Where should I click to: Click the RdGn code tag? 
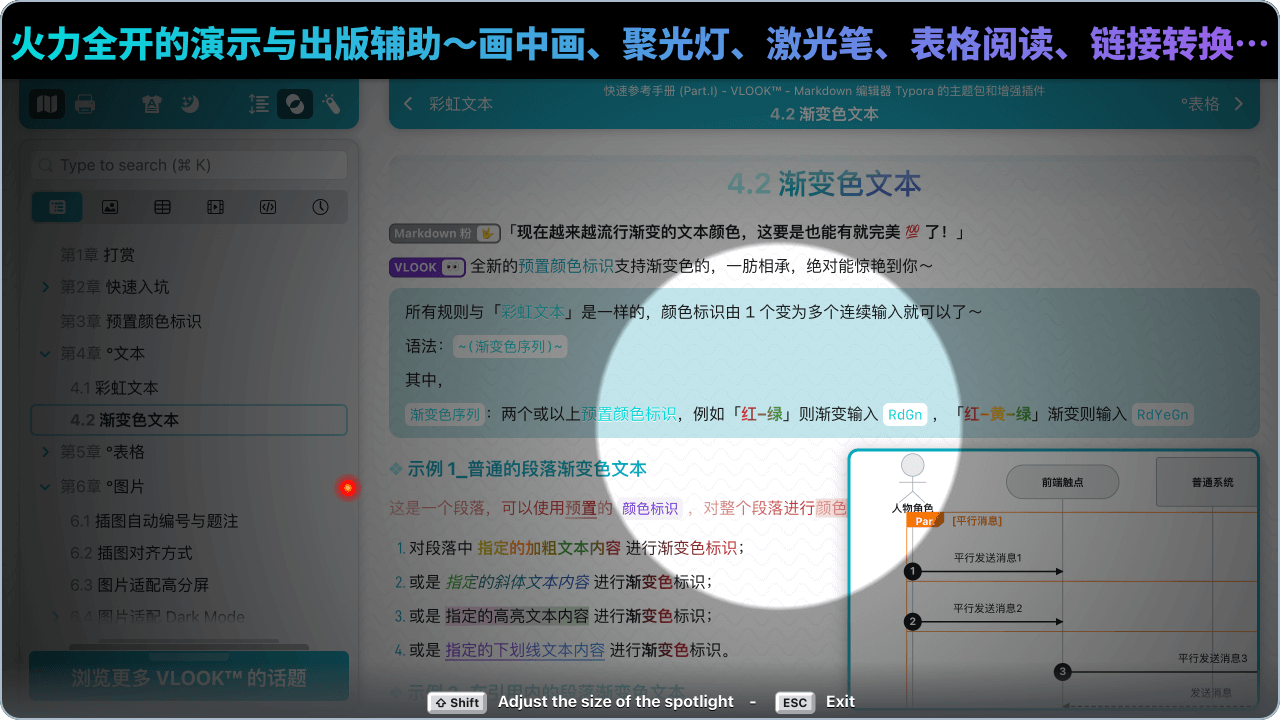coord(905,414)
